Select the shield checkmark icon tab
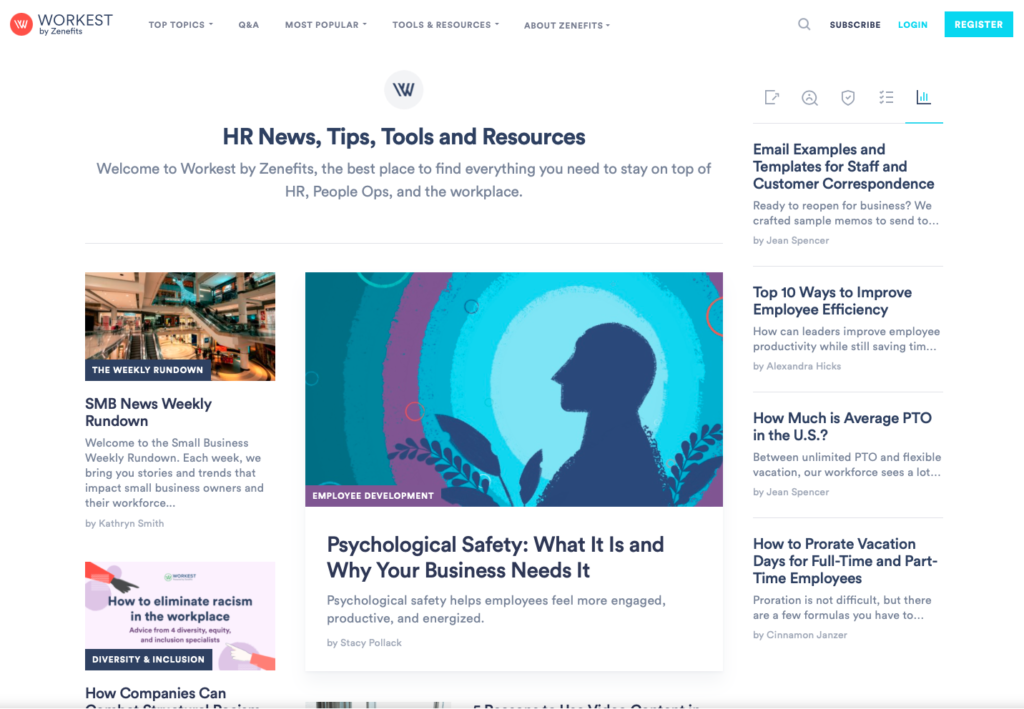This screenshot has height=709, width=1024. 848,97
